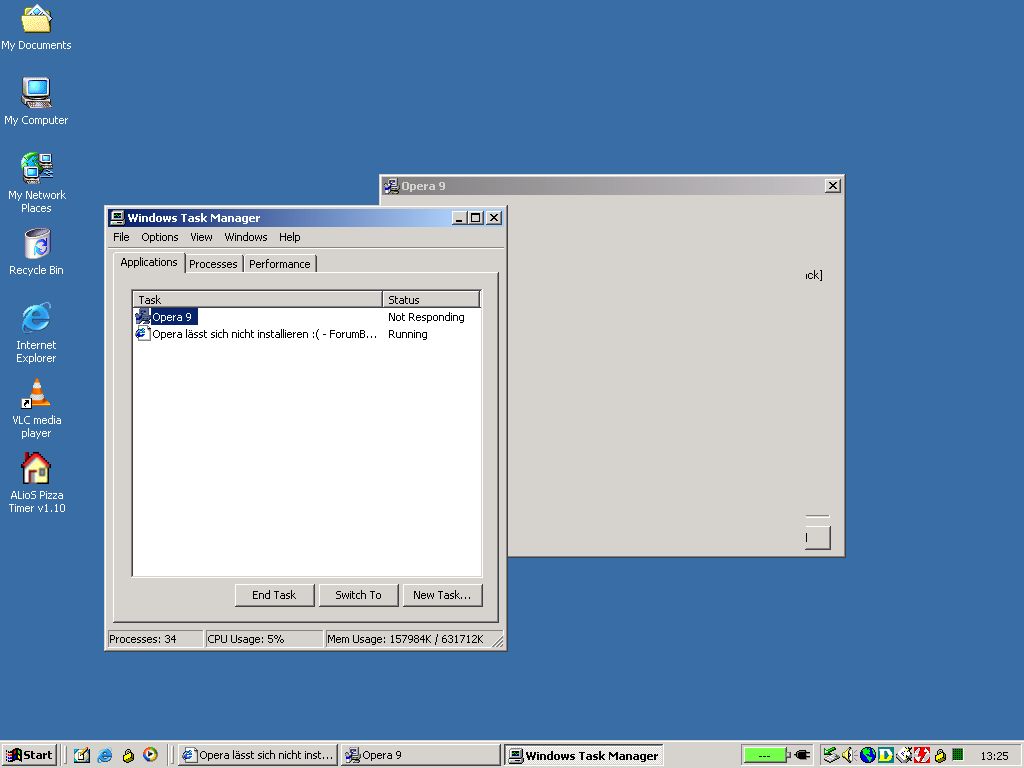Screen dimensions: 1024x768
Task: Sort tasks by the Status column header
Action: click(x=431, y=299)
